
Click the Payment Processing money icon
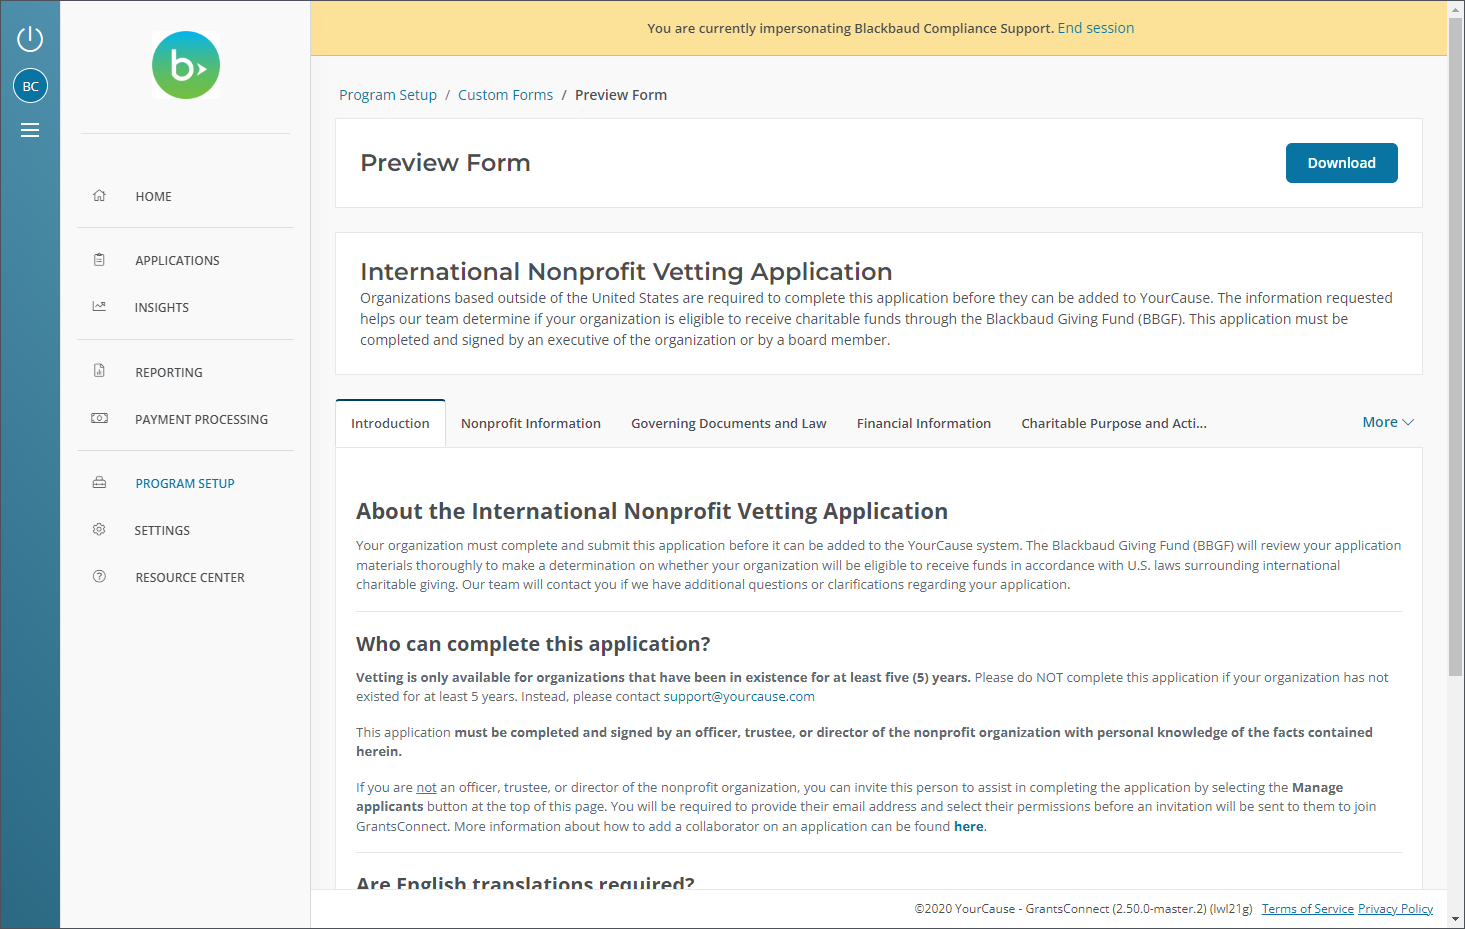coord(99,419)
